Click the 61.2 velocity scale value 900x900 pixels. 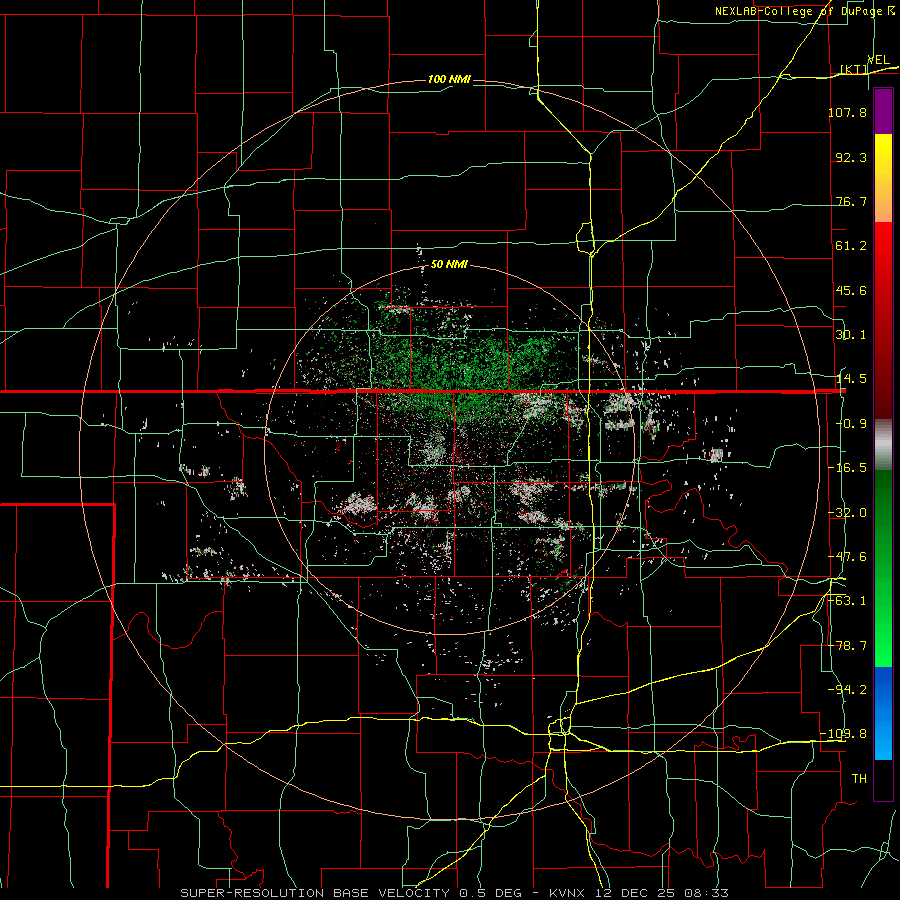click(x=851, y=246)
